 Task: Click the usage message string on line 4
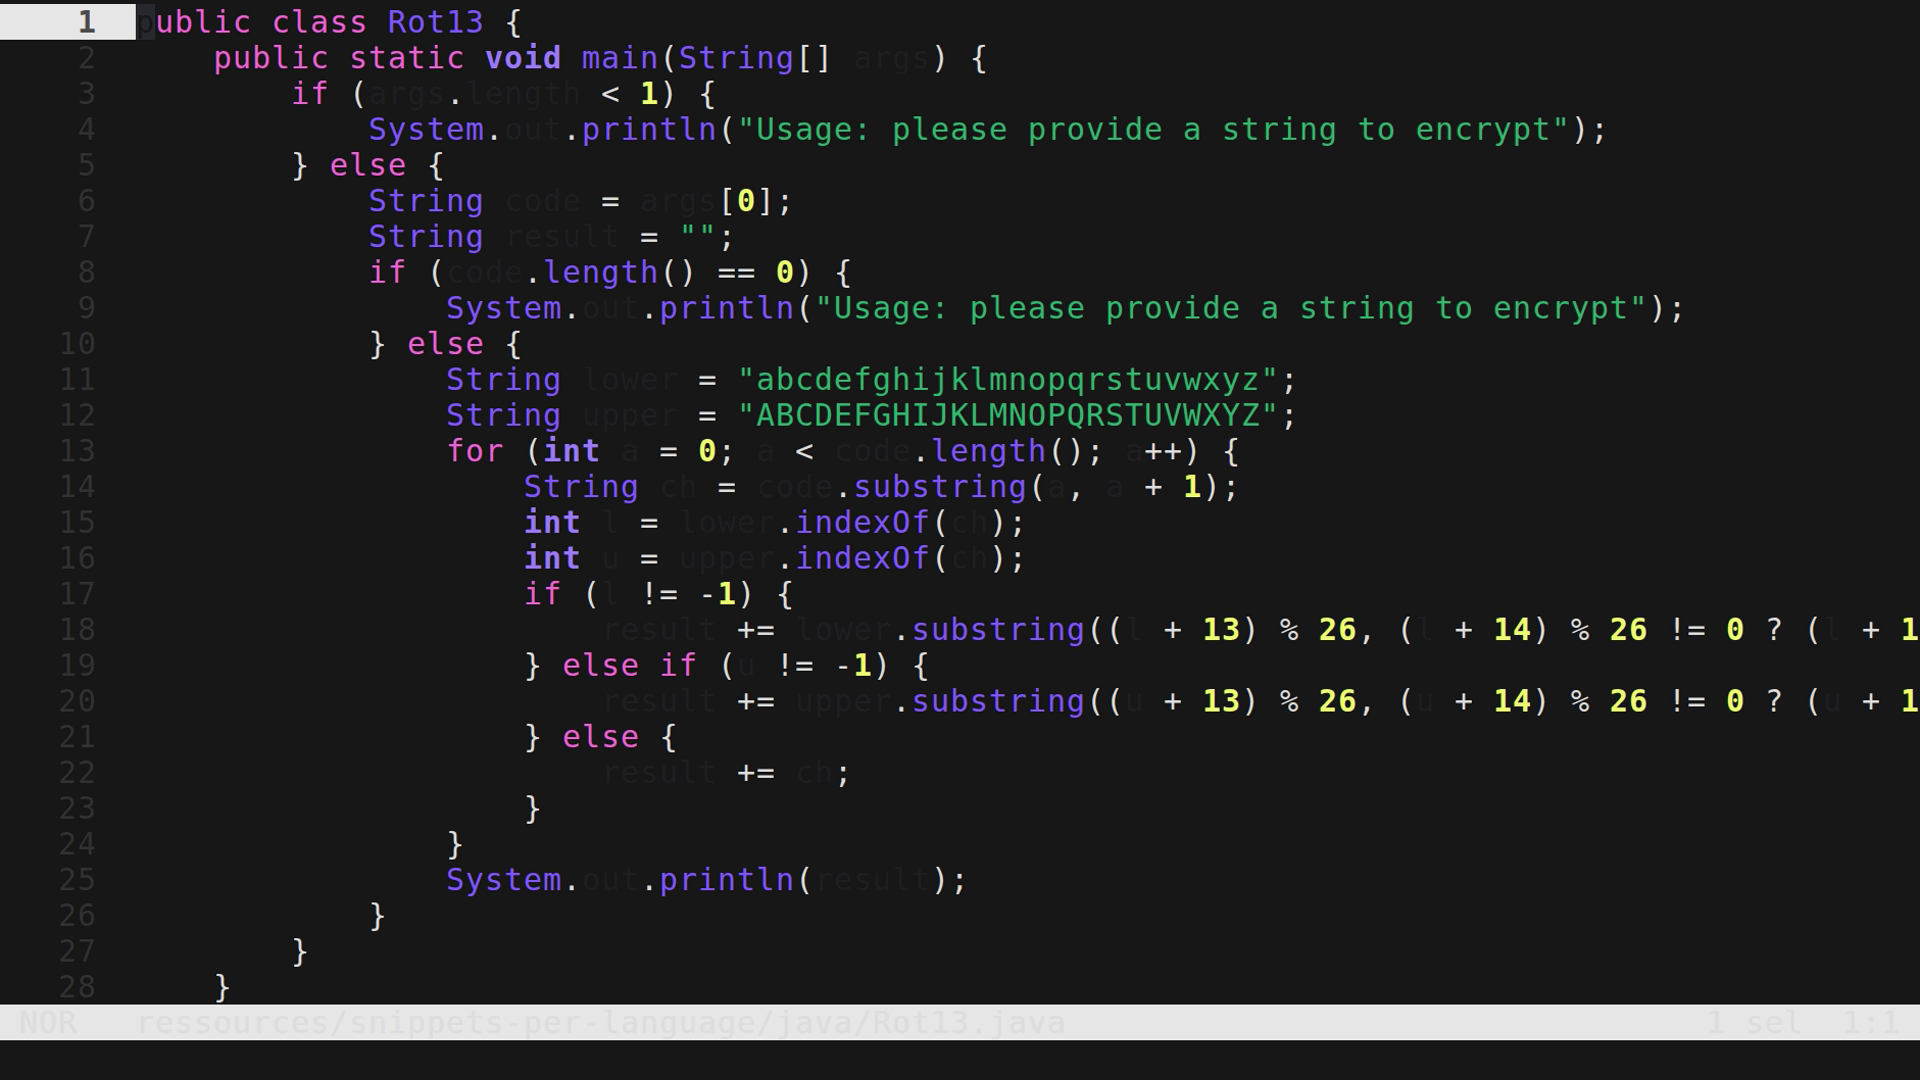tap(1153, 130)
